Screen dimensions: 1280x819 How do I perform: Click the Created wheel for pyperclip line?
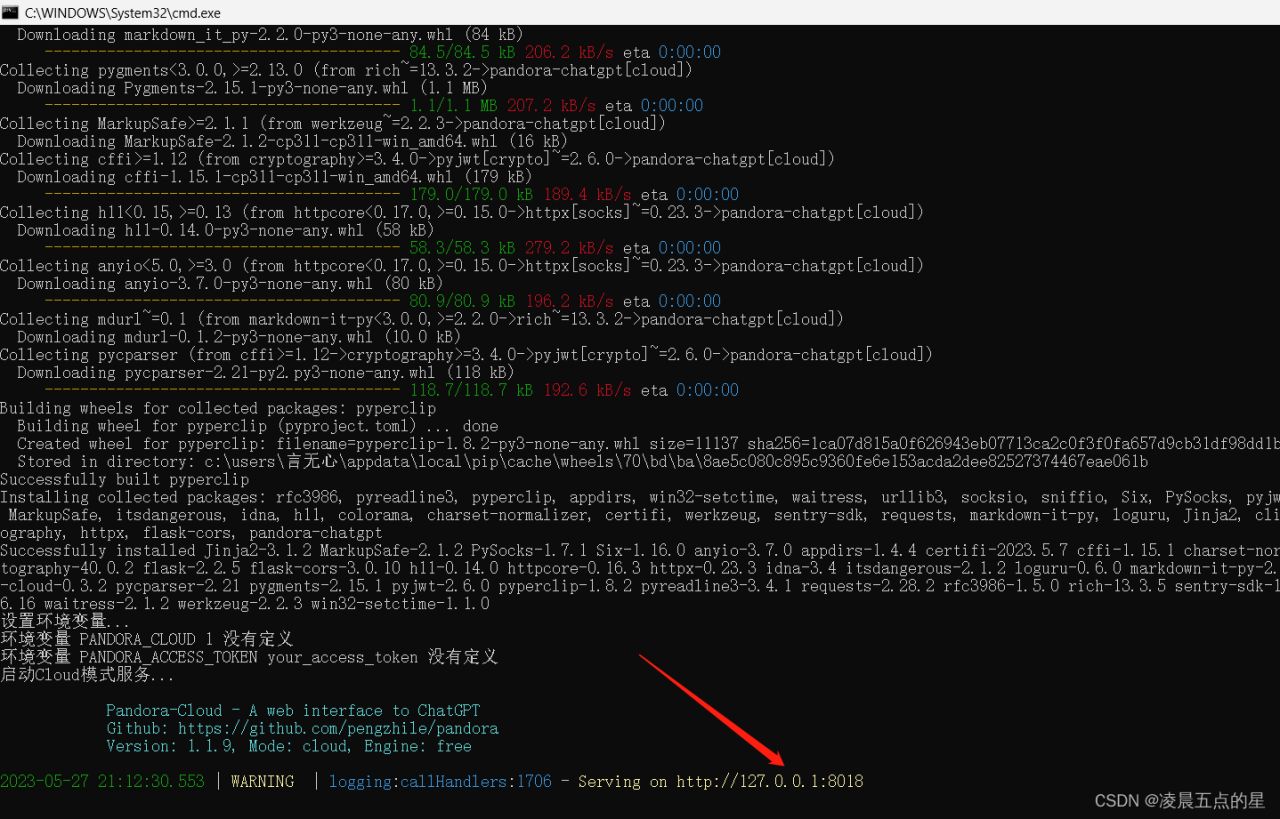648,443
